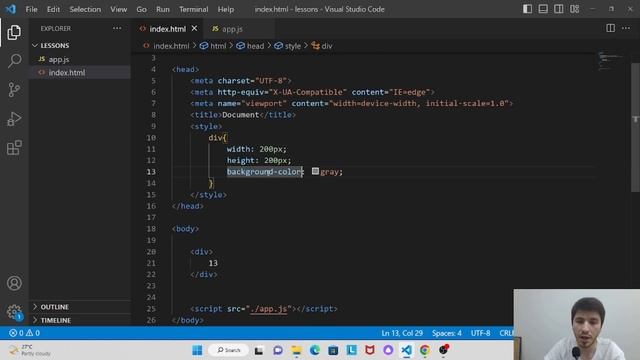
Task: Open the Extensions view
Action: 14,148
